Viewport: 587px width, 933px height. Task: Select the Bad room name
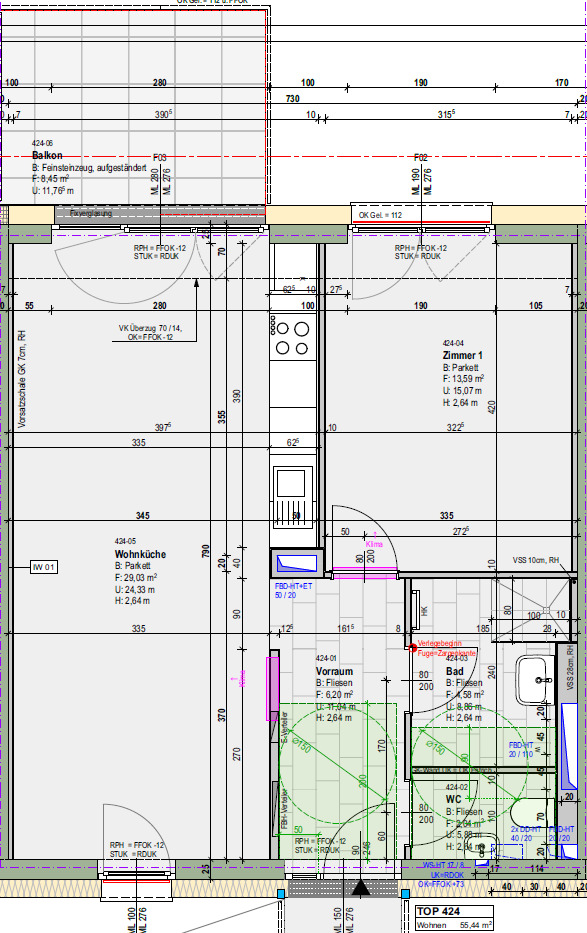454,671
